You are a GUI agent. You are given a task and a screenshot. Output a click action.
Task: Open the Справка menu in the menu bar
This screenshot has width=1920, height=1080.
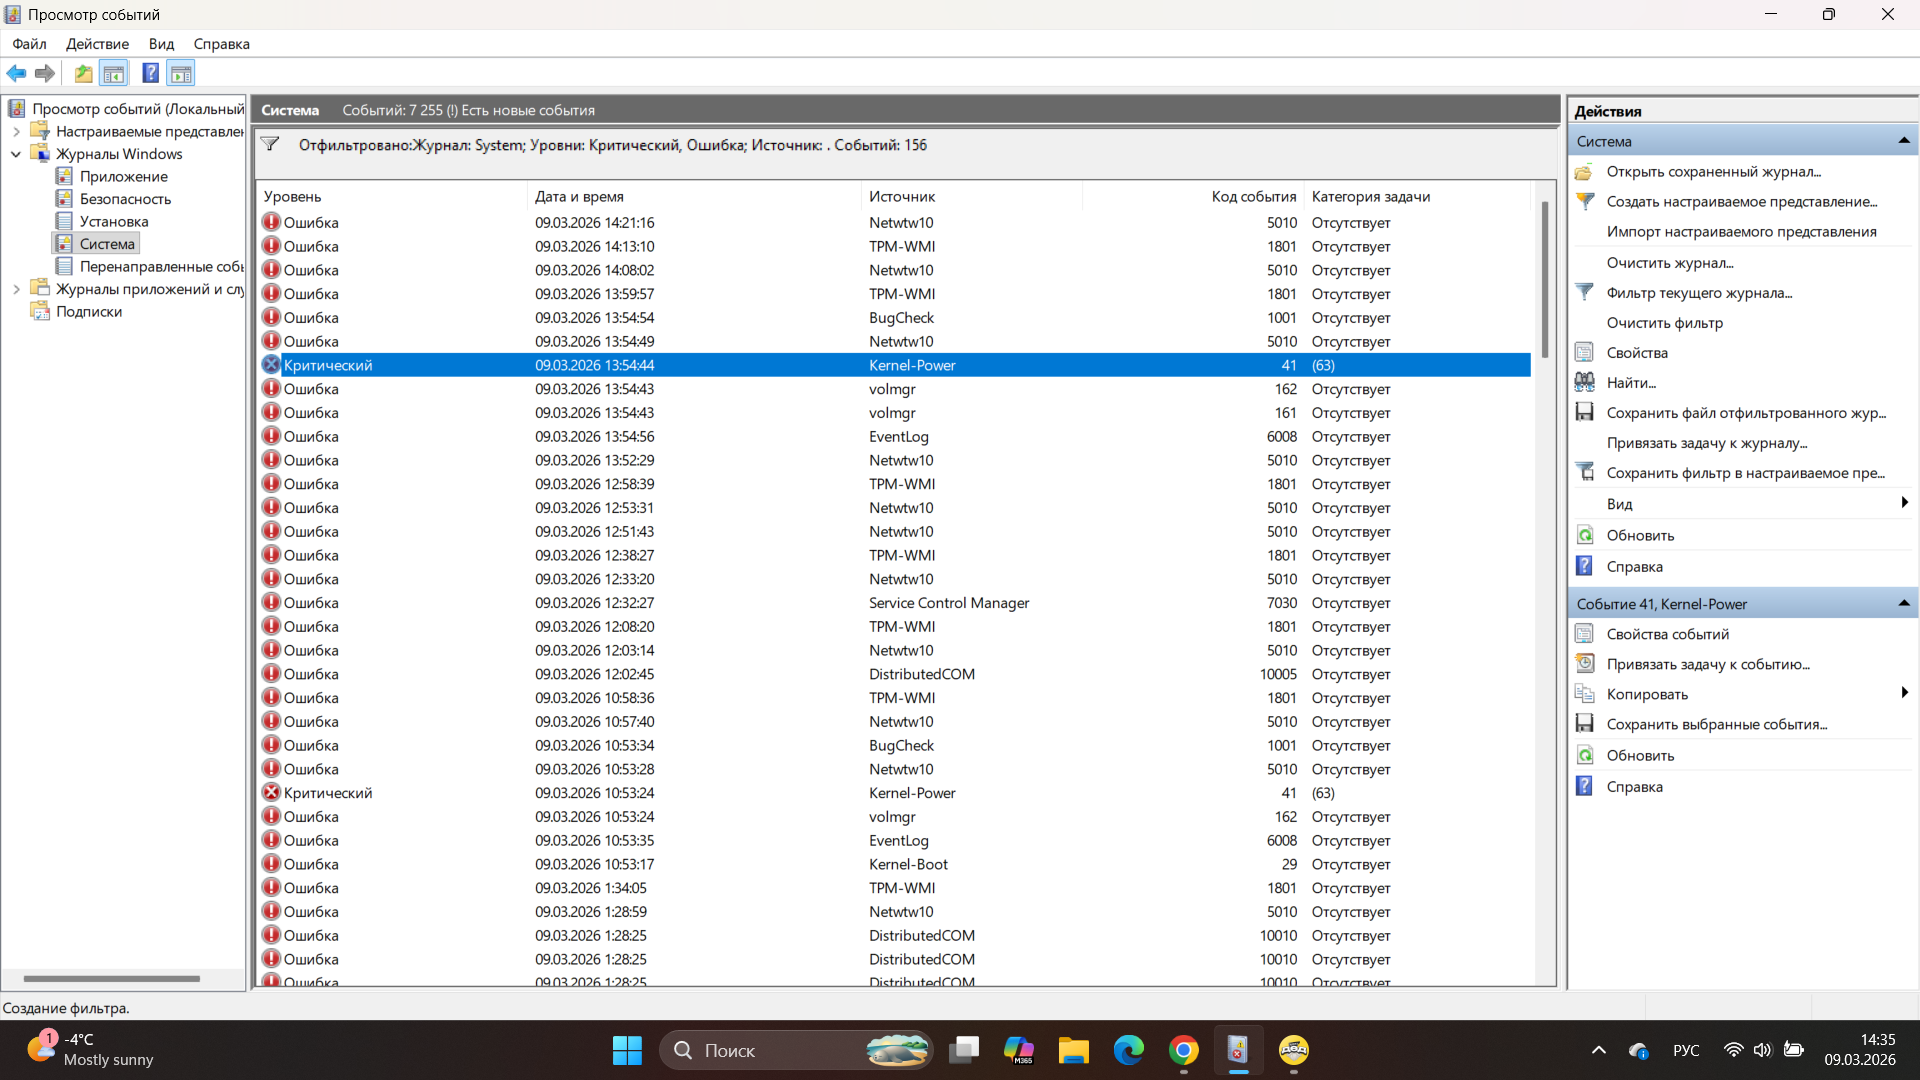coord(221,44)
